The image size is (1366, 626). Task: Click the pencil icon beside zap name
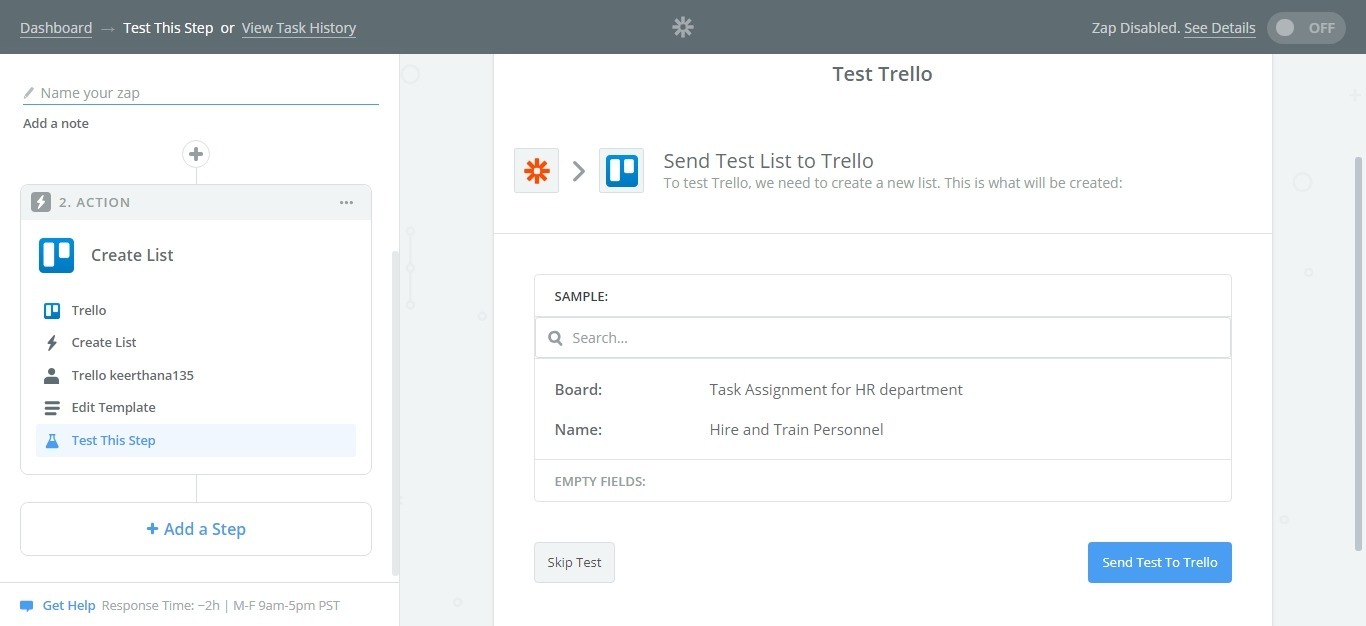click(29, 93)
